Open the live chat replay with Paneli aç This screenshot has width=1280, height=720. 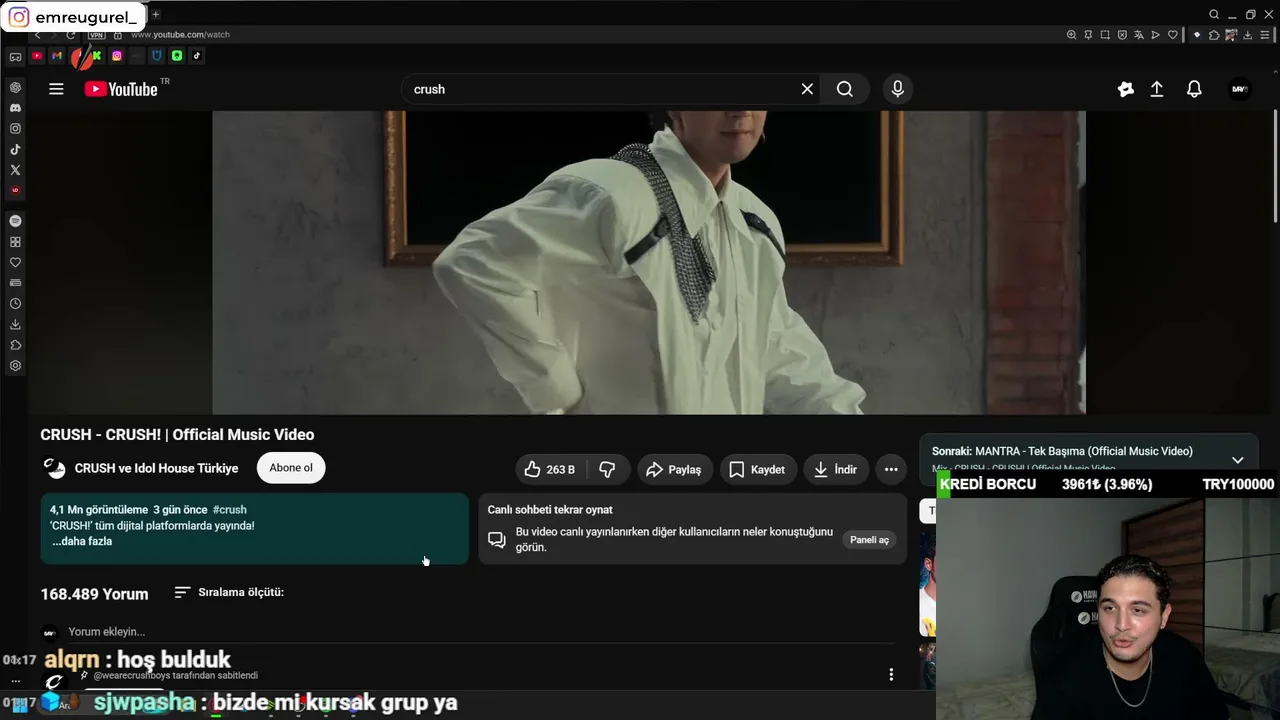(x=869, y=540)
